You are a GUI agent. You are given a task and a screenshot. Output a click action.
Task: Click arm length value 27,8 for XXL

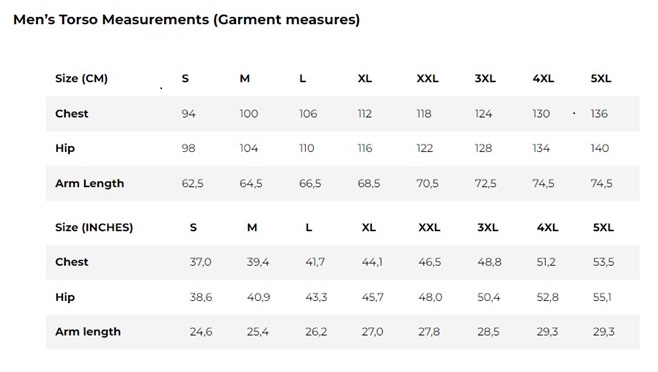point(429,332)
